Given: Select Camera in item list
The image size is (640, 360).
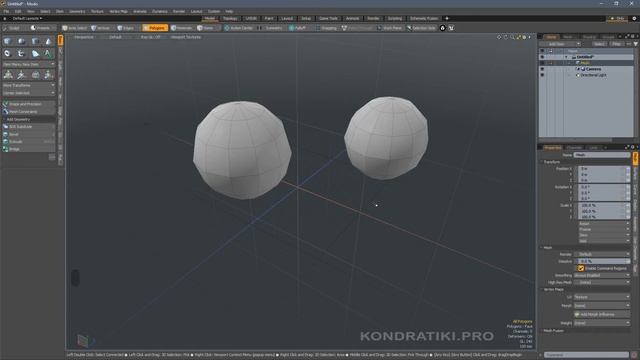Looking at the screenshot, I should click(593, 69).
